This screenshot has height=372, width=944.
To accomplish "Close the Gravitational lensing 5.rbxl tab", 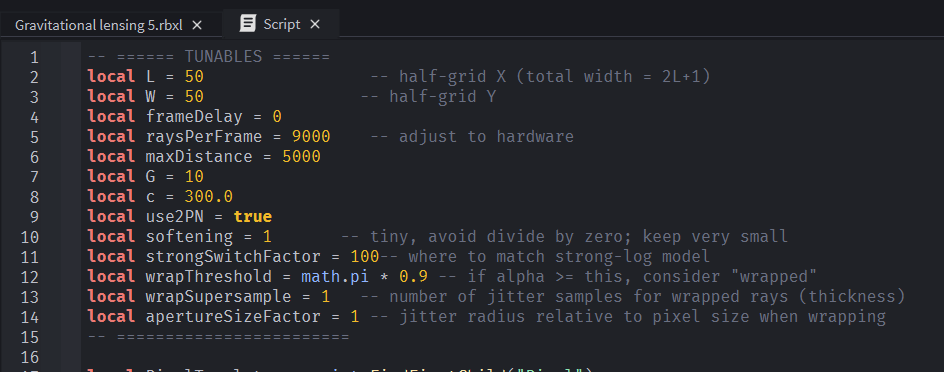I will pyautogui.click(x=197, y=25).
